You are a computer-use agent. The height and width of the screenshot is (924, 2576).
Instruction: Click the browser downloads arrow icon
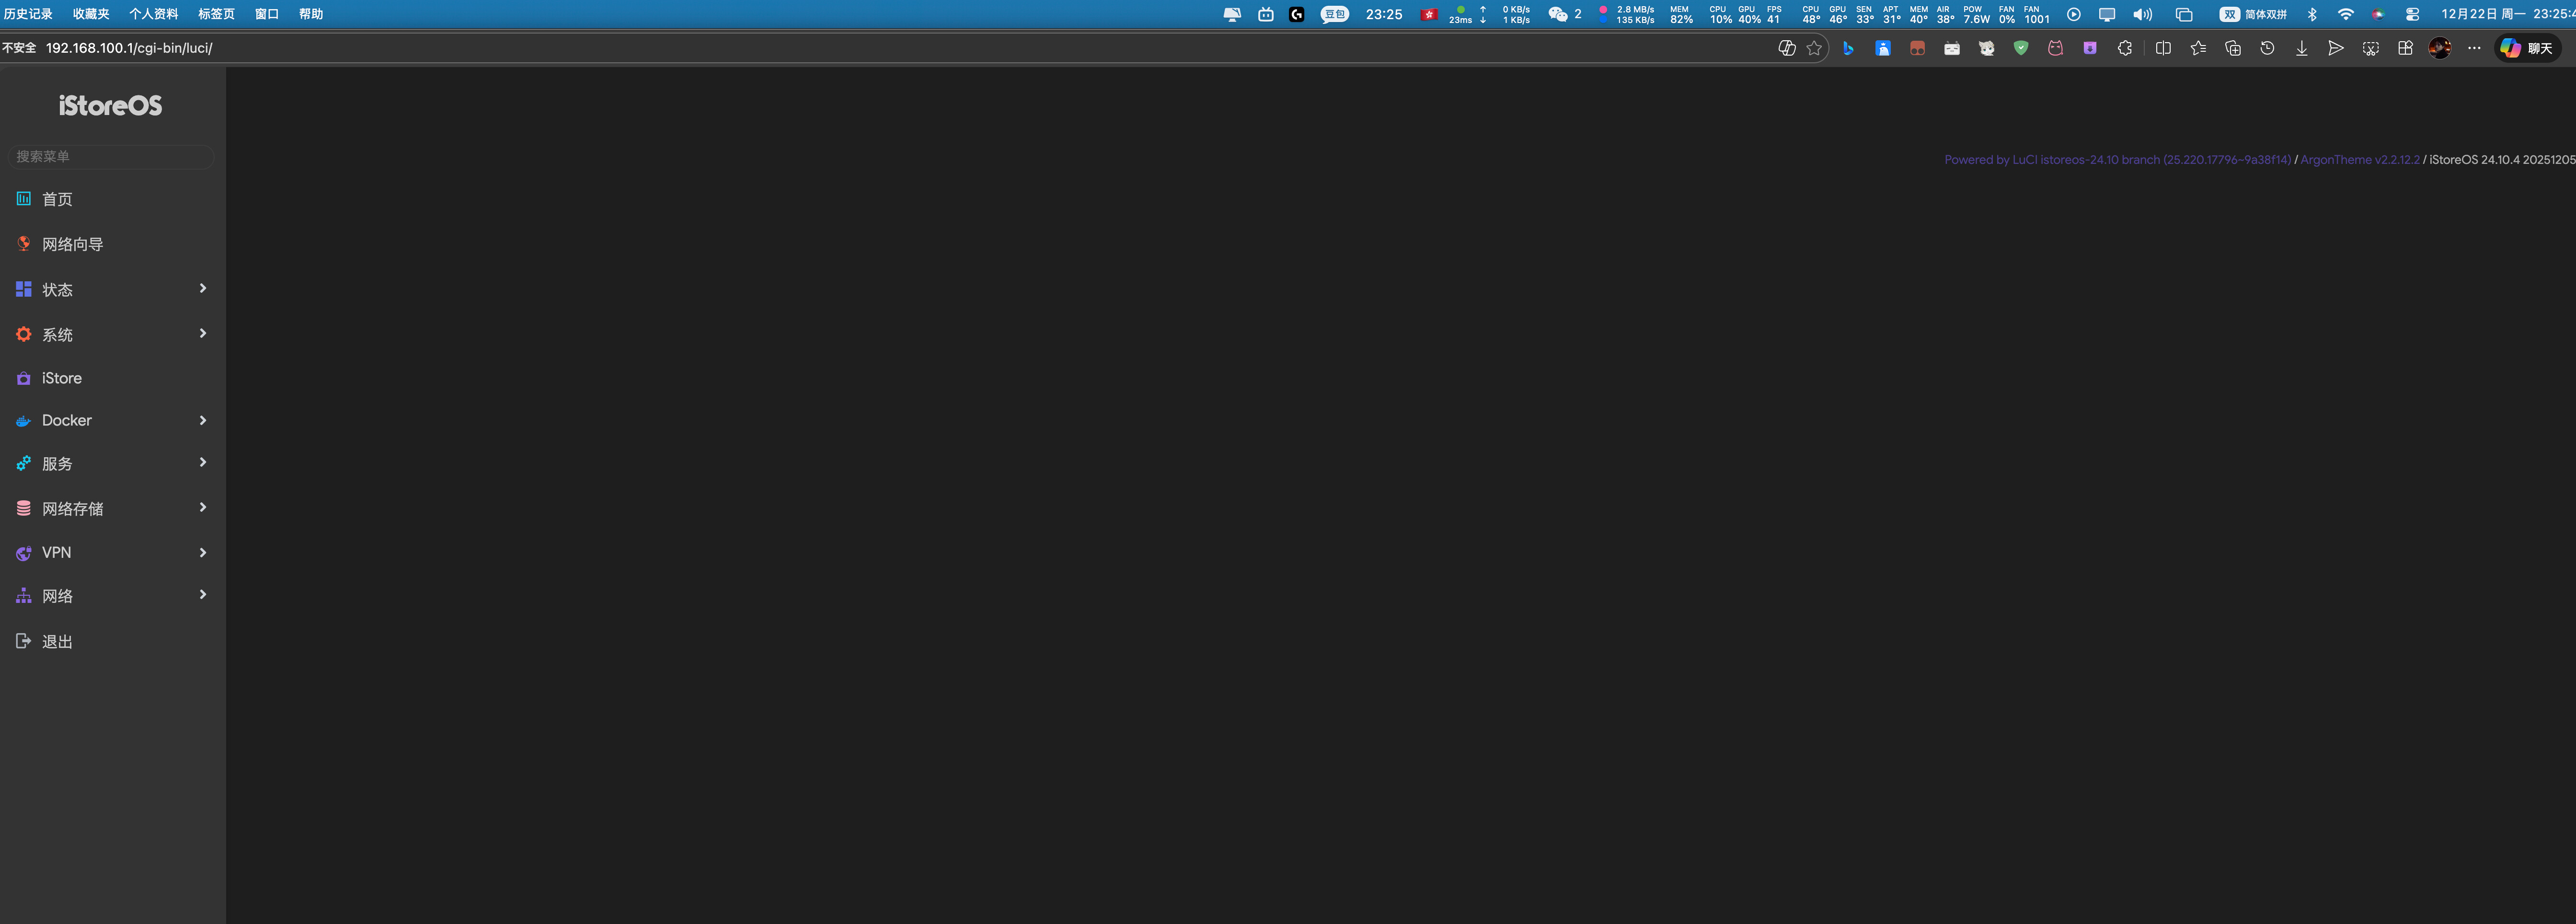(2301, 48)
